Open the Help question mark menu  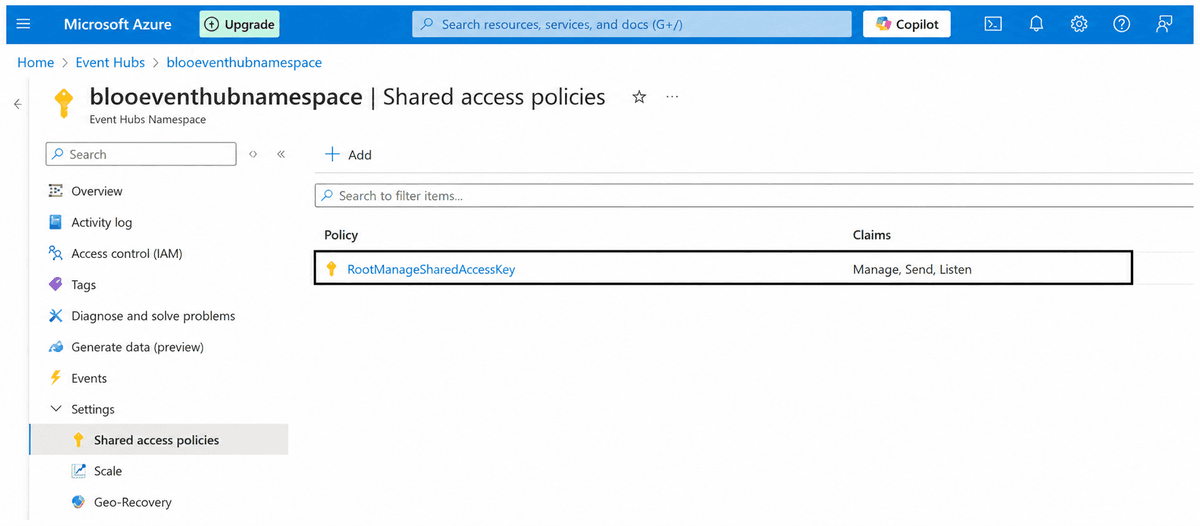point(1122,24)
